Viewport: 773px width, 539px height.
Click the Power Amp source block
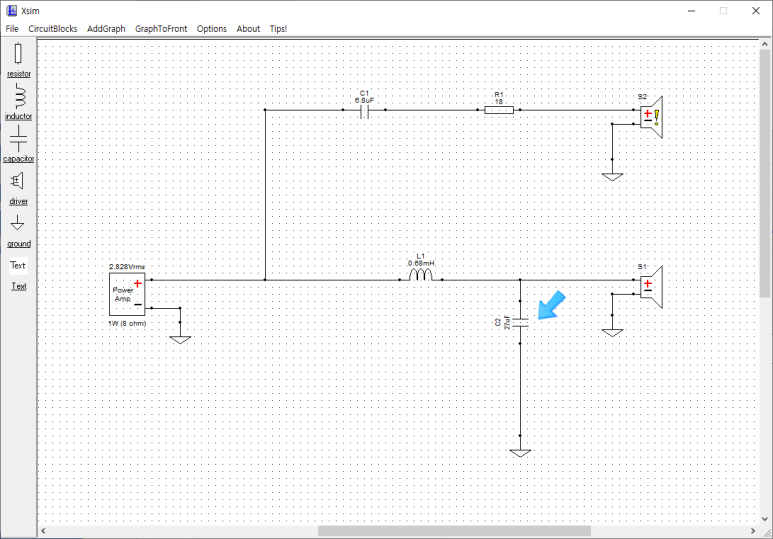(127, 294)
